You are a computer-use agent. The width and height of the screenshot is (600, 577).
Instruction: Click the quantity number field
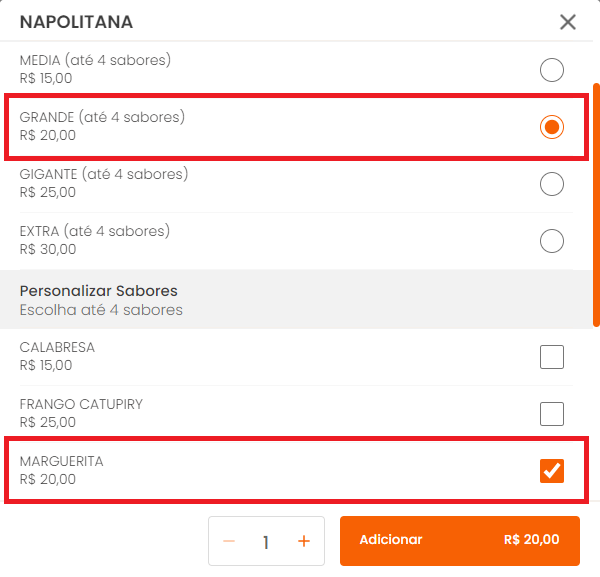click(266, 542)
